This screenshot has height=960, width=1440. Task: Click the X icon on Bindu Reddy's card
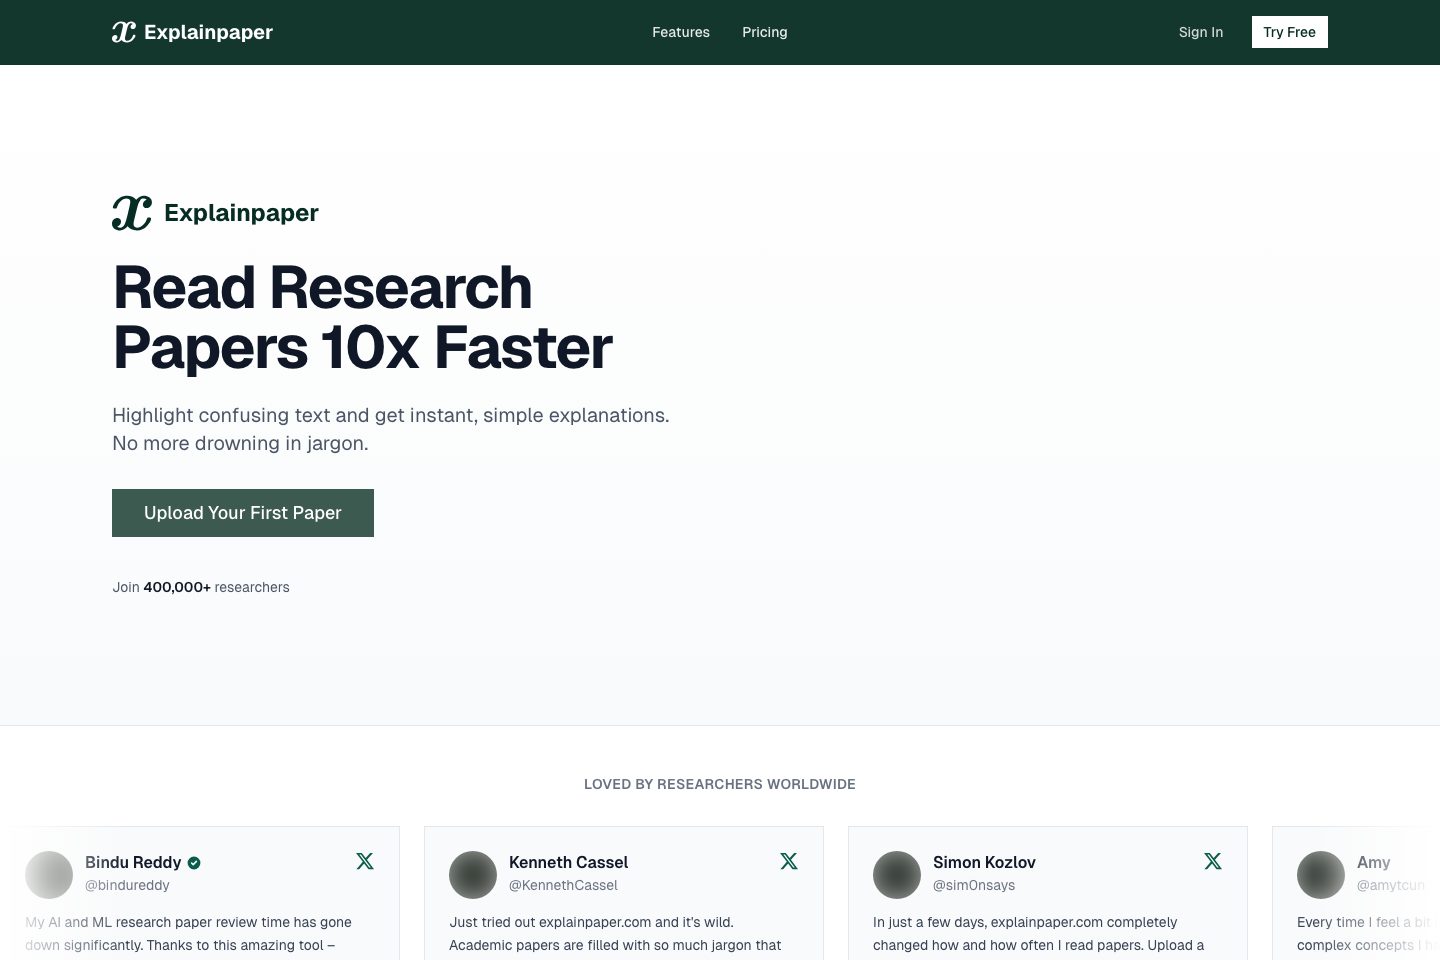[365, 861]
